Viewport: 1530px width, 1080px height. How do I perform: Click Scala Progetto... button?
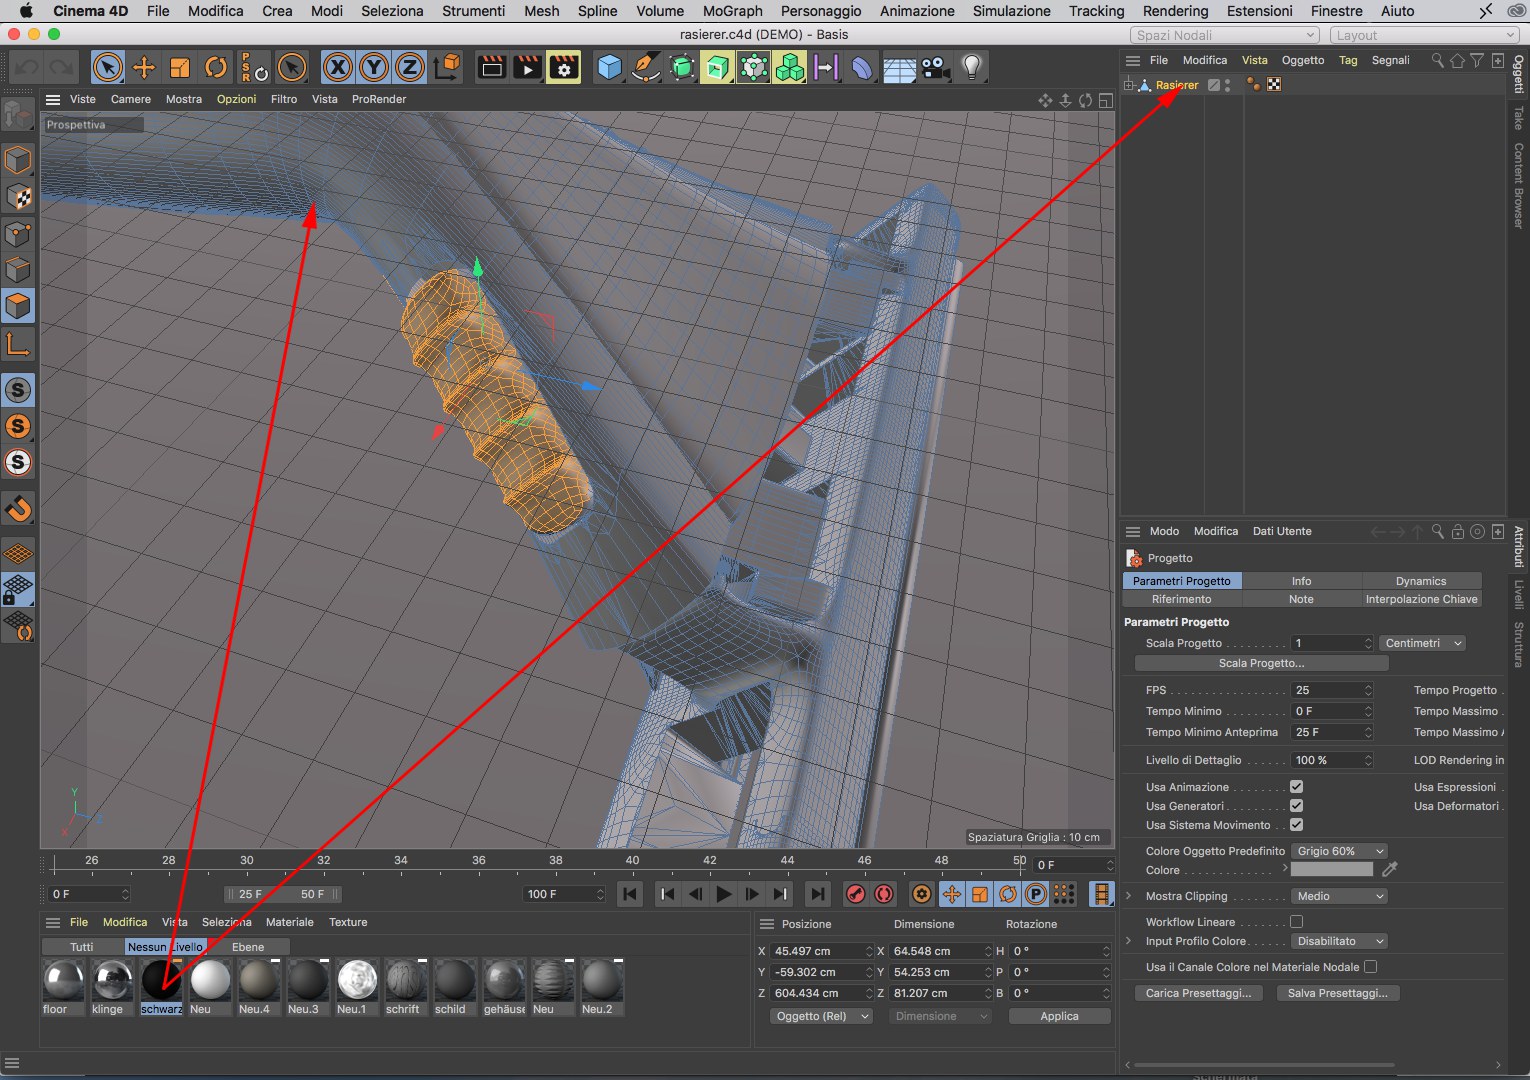click(x=1261, y=663)
